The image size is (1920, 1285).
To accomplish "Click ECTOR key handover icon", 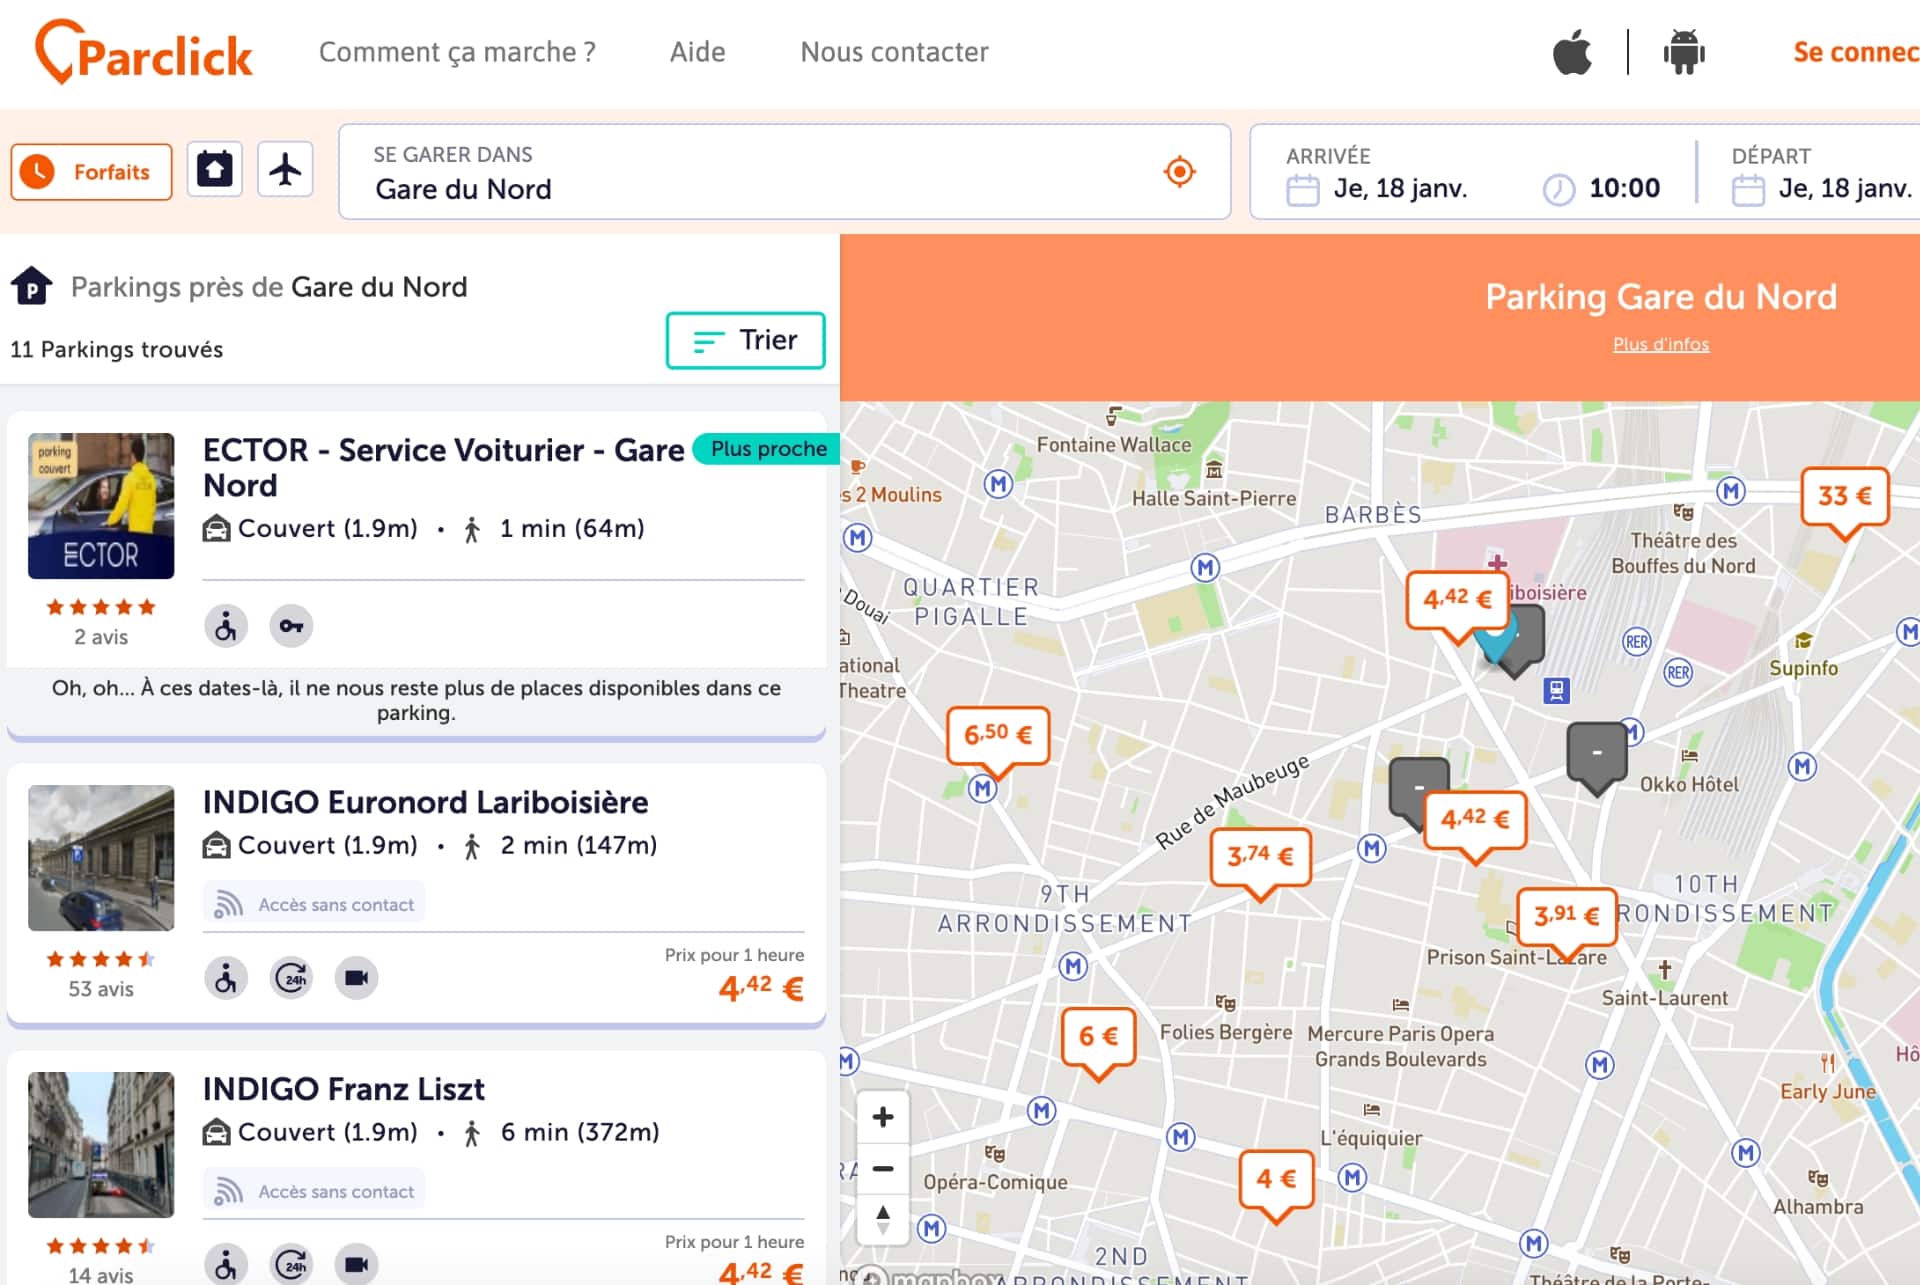I will 291,626.
